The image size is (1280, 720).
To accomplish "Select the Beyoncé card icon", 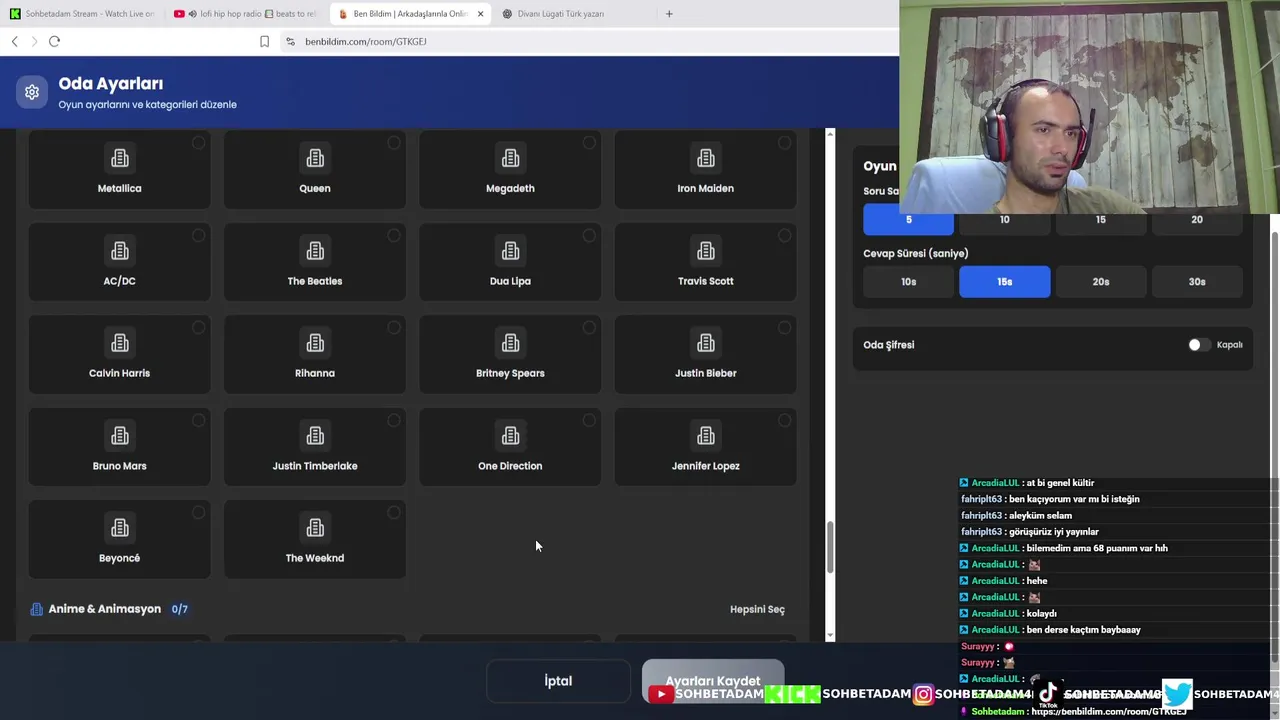I will tap(120, 528).
